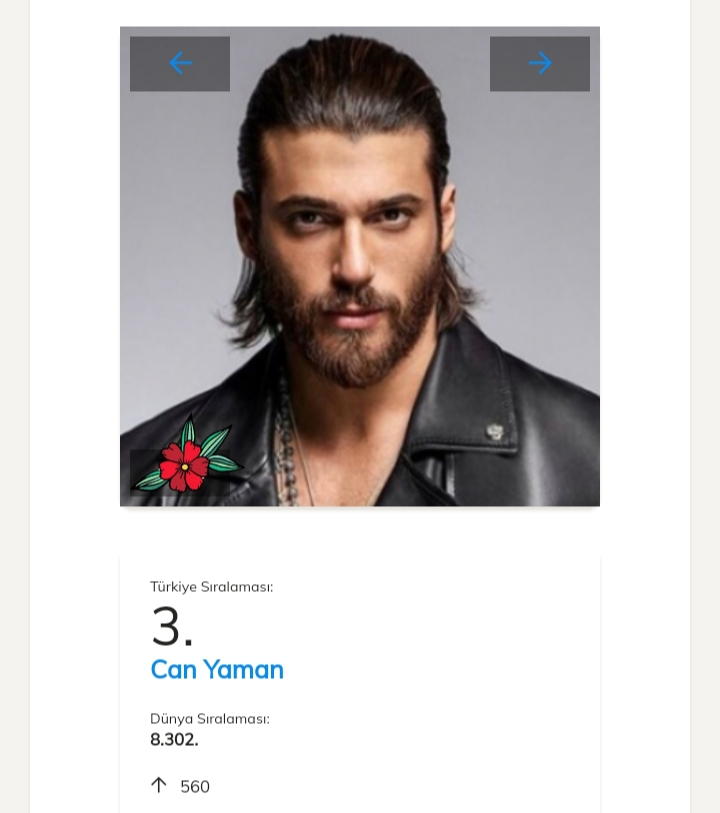Screen dimensions: 720x813
Task: Click the large rank number 3.
Action: pyautogui.click(x=171, y=627)
